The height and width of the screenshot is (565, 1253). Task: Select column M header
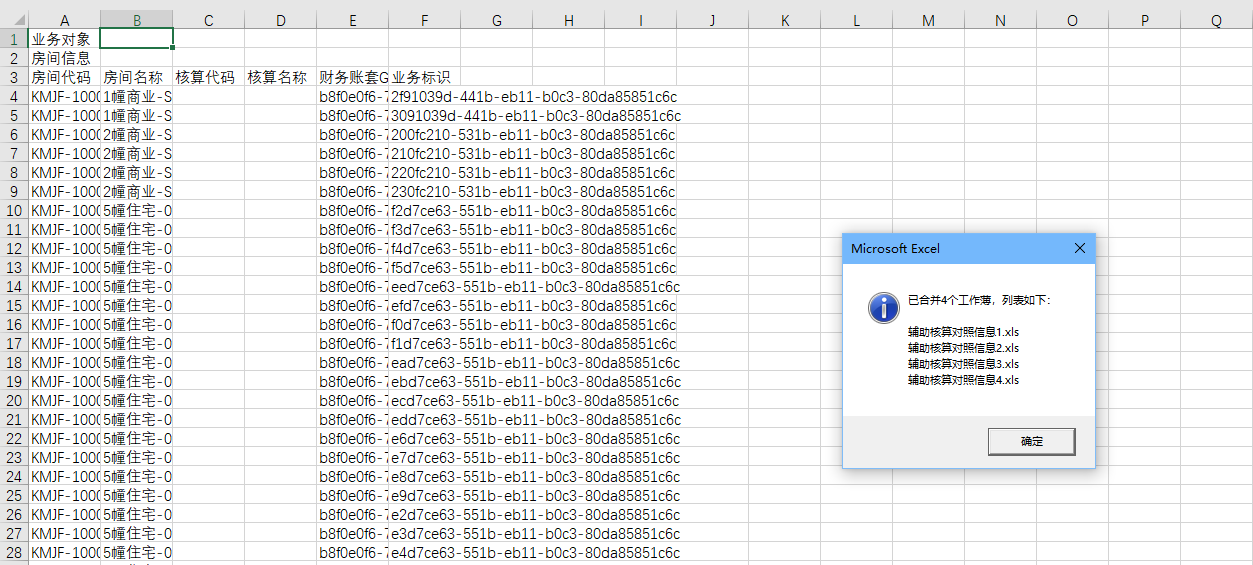(929, 20)
